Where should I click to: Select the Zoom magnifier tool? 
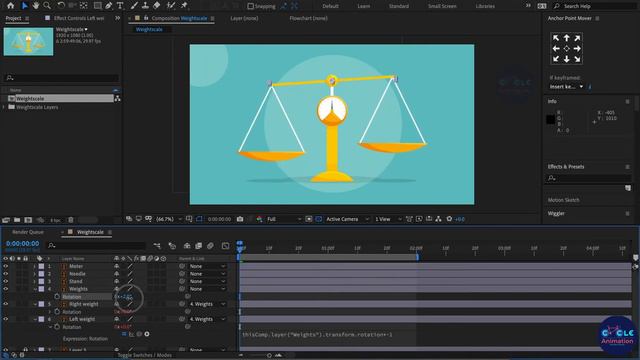(x=47, y=6)
